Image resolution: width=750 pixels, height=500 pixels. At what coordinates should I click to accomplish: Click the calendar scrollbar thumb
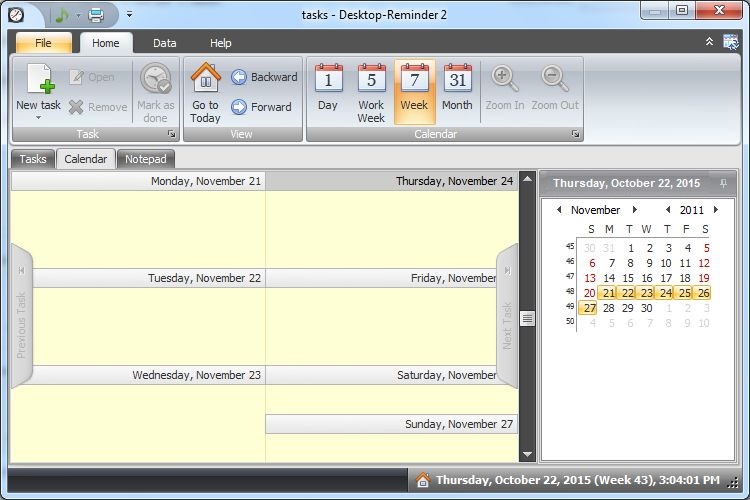coord(527,318)
